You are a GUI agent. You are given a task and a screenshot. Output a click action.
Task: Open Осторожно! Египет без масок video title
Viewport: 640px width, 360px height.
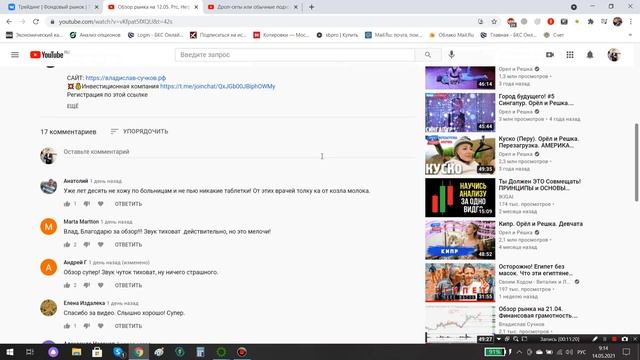(536, 269)
